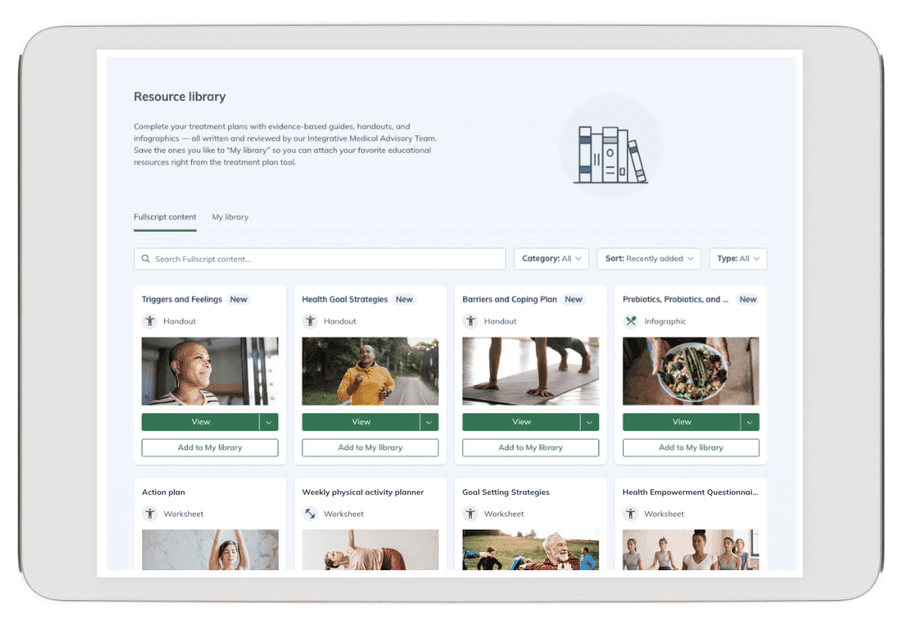
Task: Open the Type filter dropdown
Action: (x=738, y=259)
